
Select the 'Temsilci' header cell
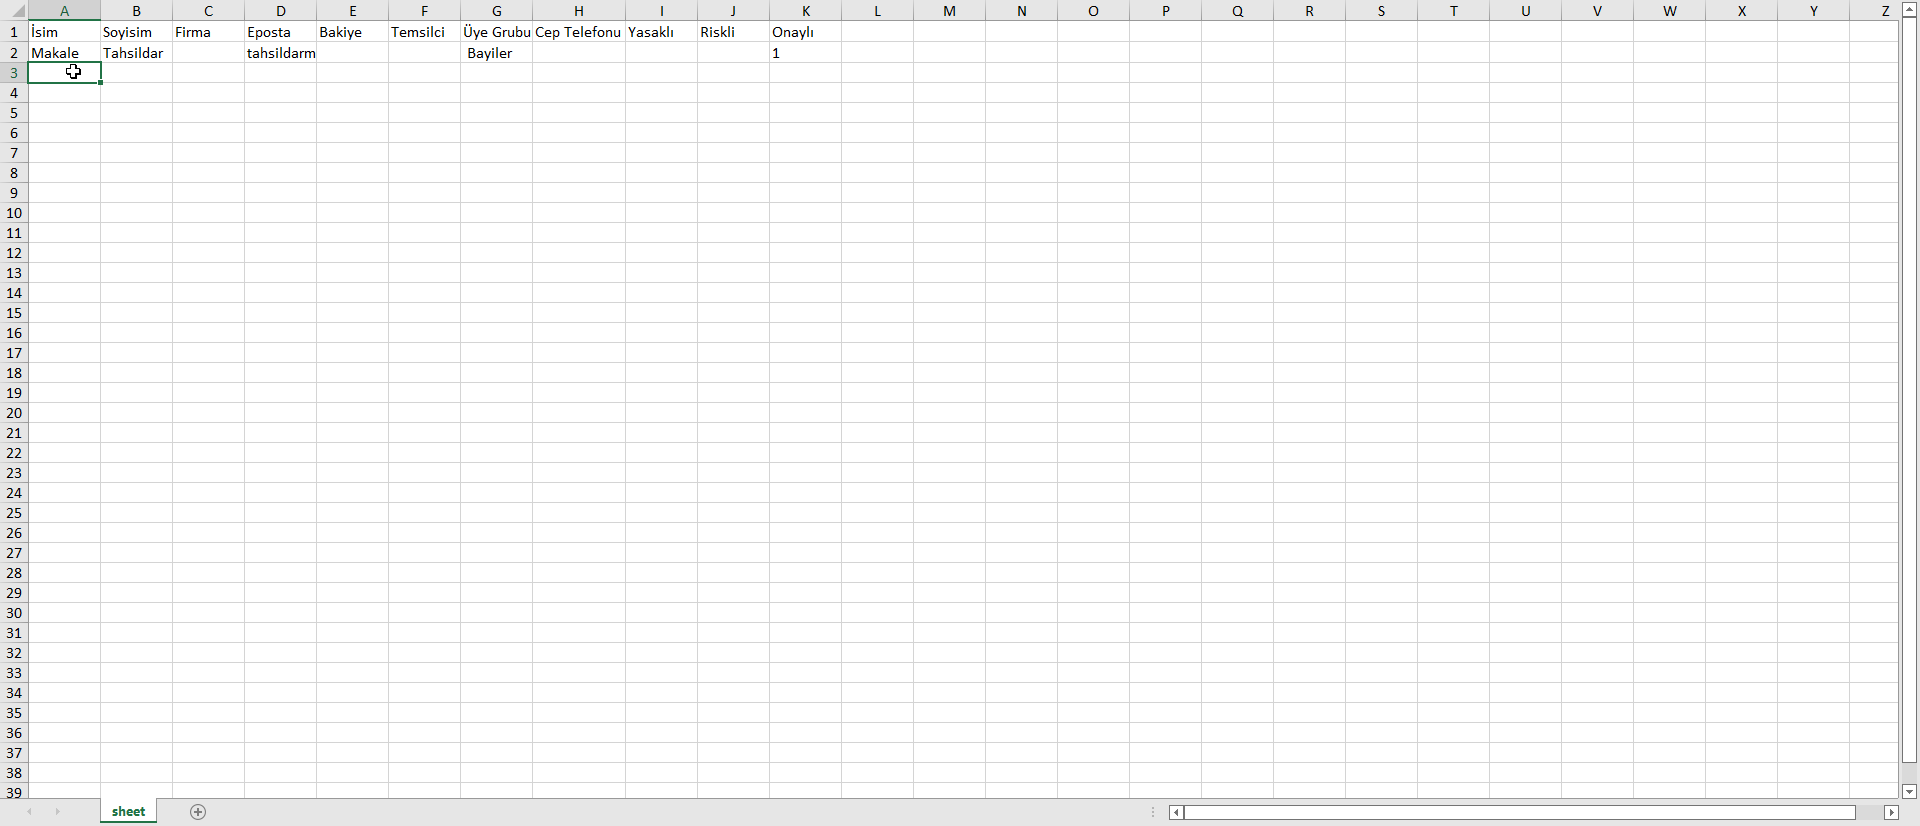point(424,32)
